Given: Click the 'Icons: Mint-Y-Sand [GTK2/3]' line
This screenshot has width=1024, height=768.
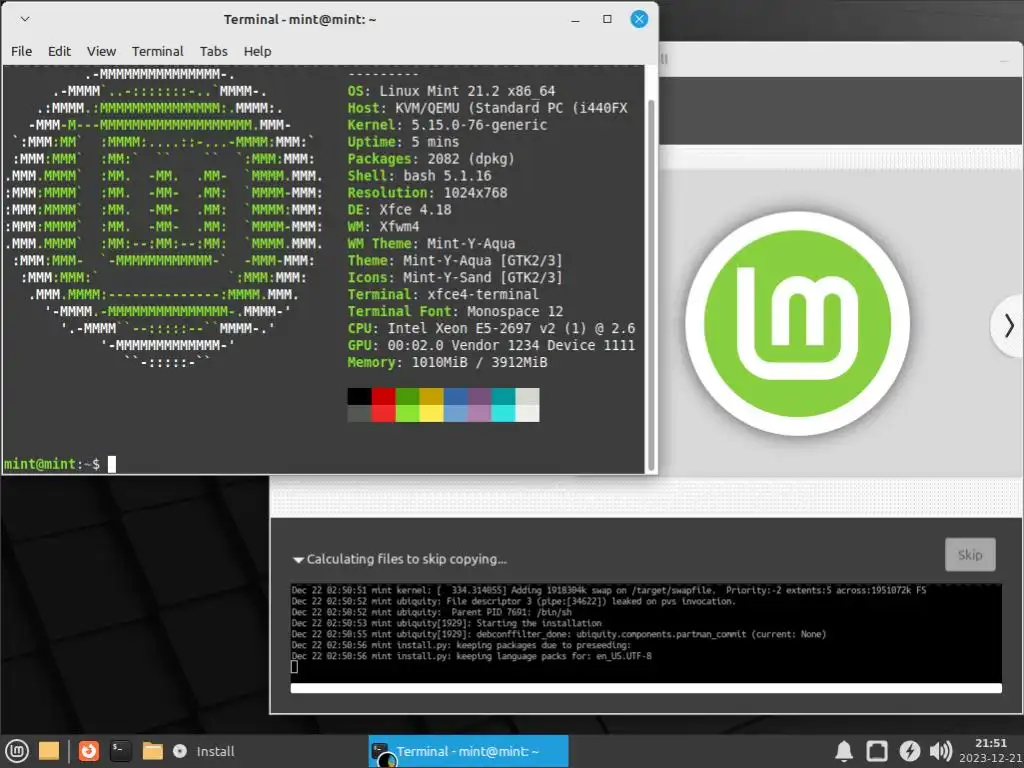Looking at the screenshot, I should tap(455, 278).
